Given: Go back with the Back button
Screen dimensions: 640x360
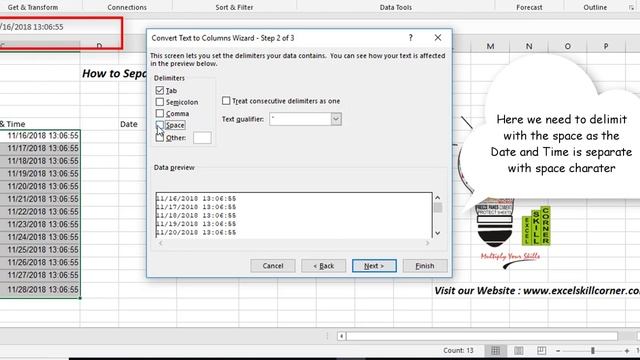Looking at the screenshot, I should pos(323,266).
